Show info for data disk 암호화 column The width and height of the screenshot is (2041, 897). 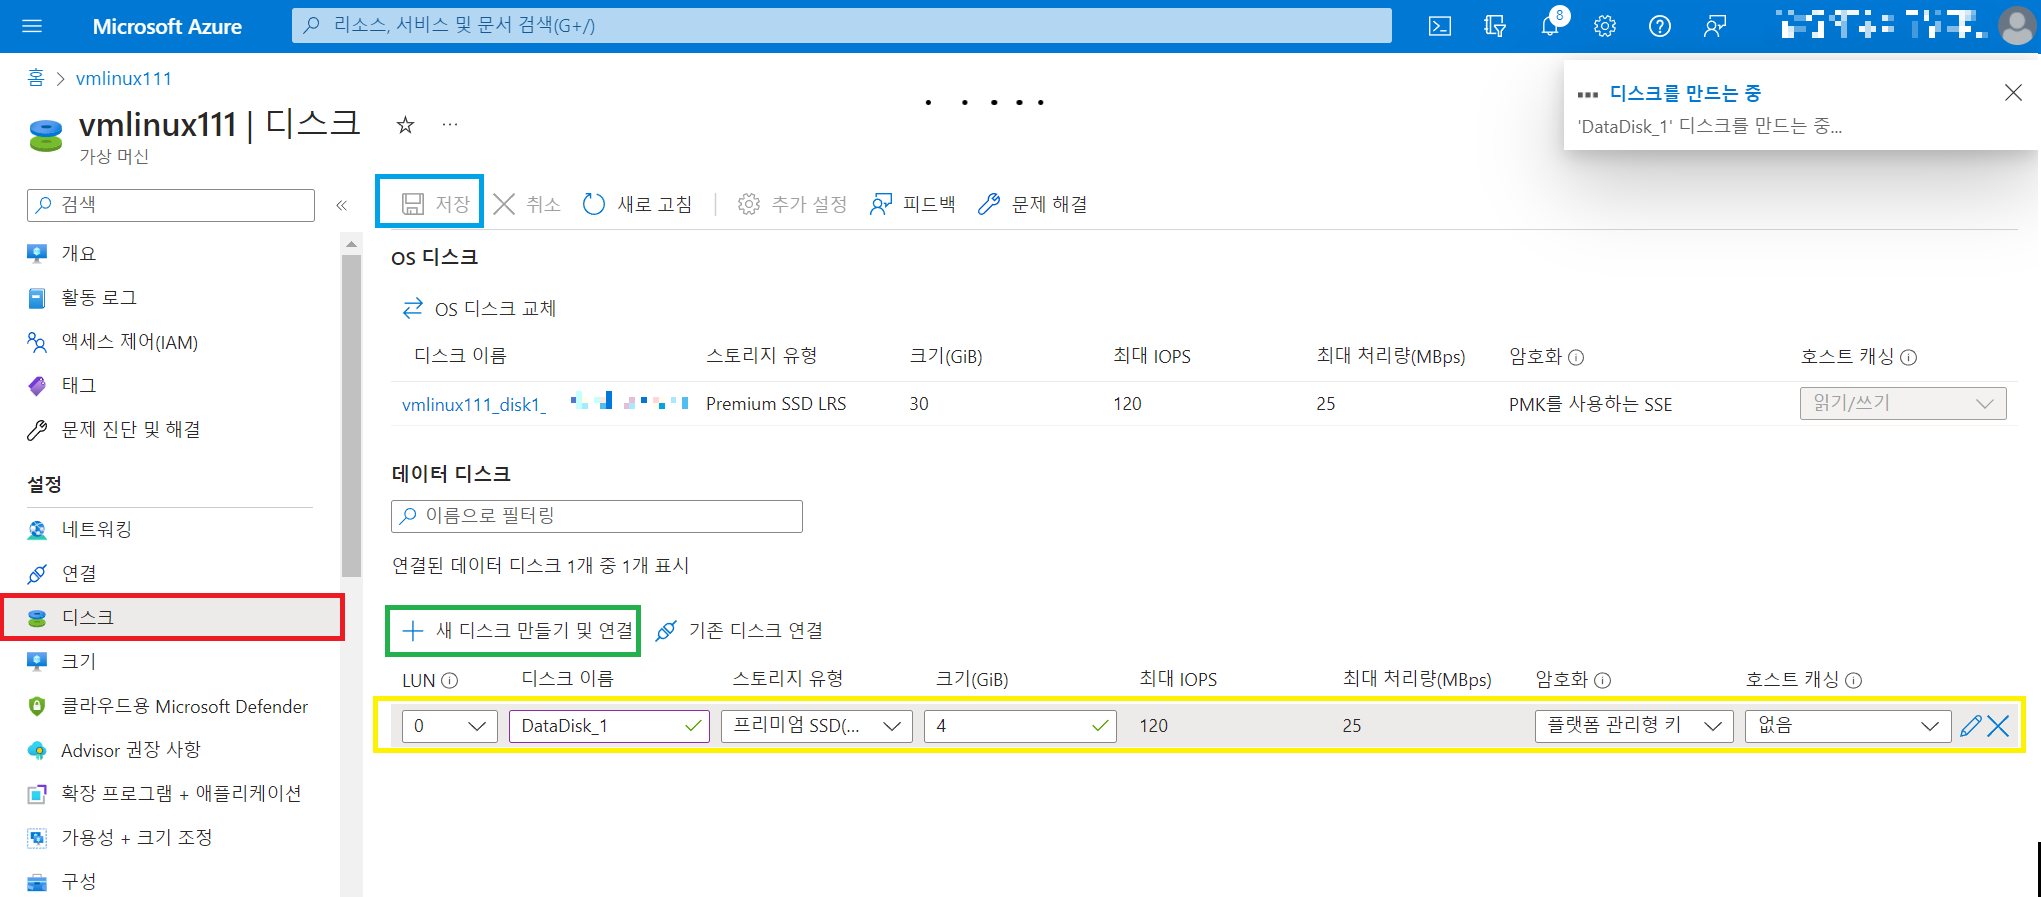(1602, 681)
